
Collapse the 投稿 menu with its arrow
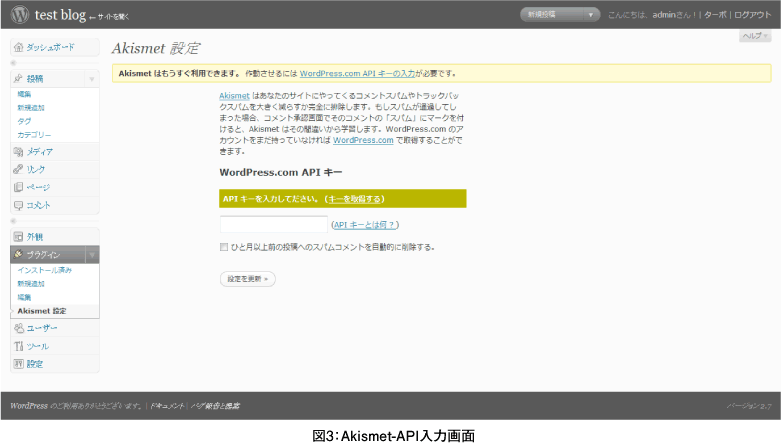click(x=92, y=79)
